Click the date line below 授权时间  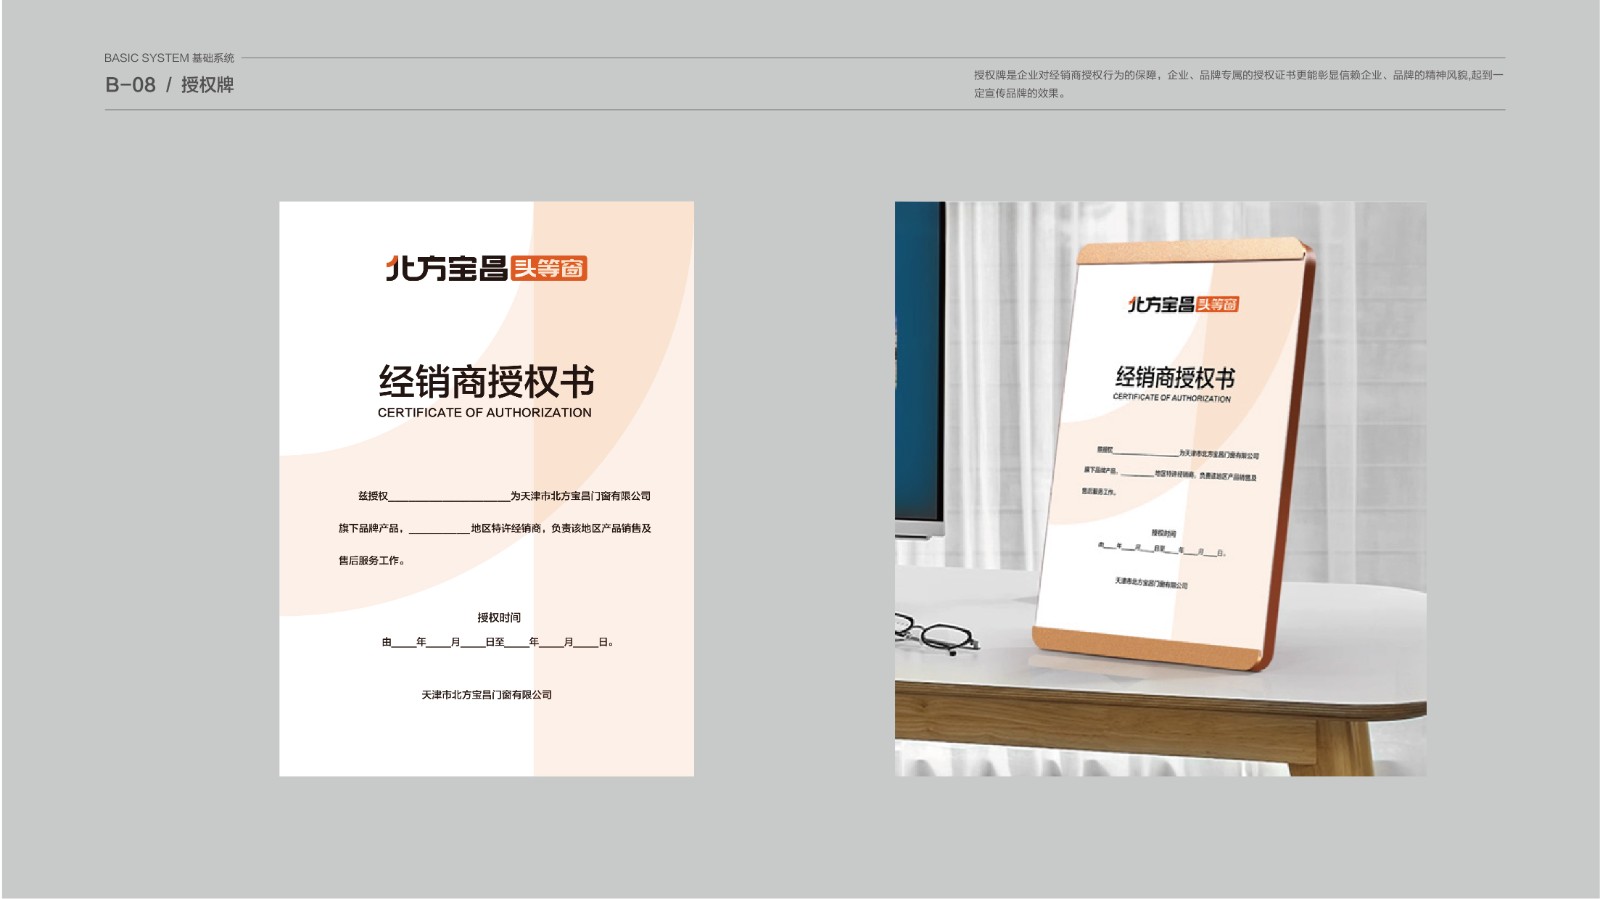click(497, 643)
